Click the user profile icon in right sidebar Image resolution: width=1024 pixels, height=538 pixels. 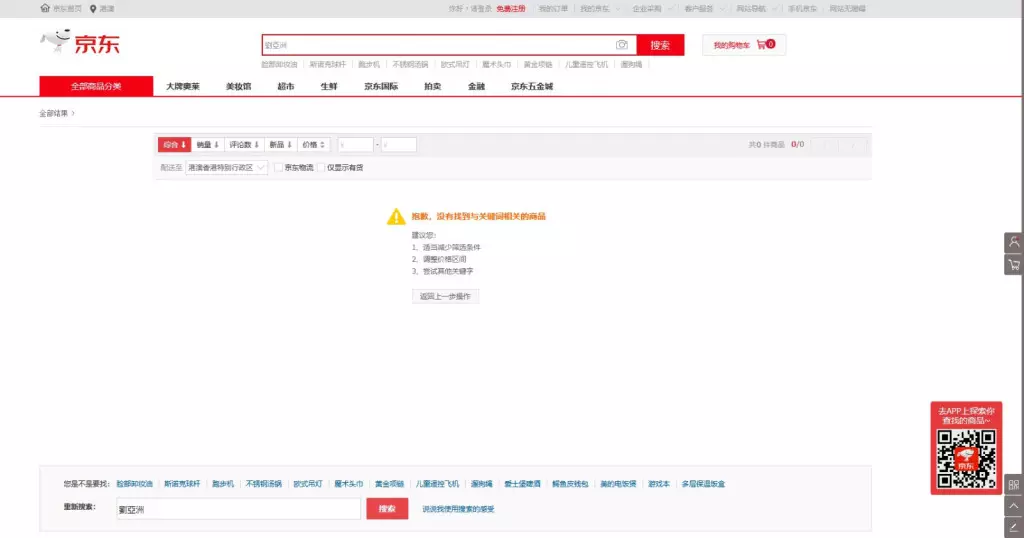(1014, 242)
